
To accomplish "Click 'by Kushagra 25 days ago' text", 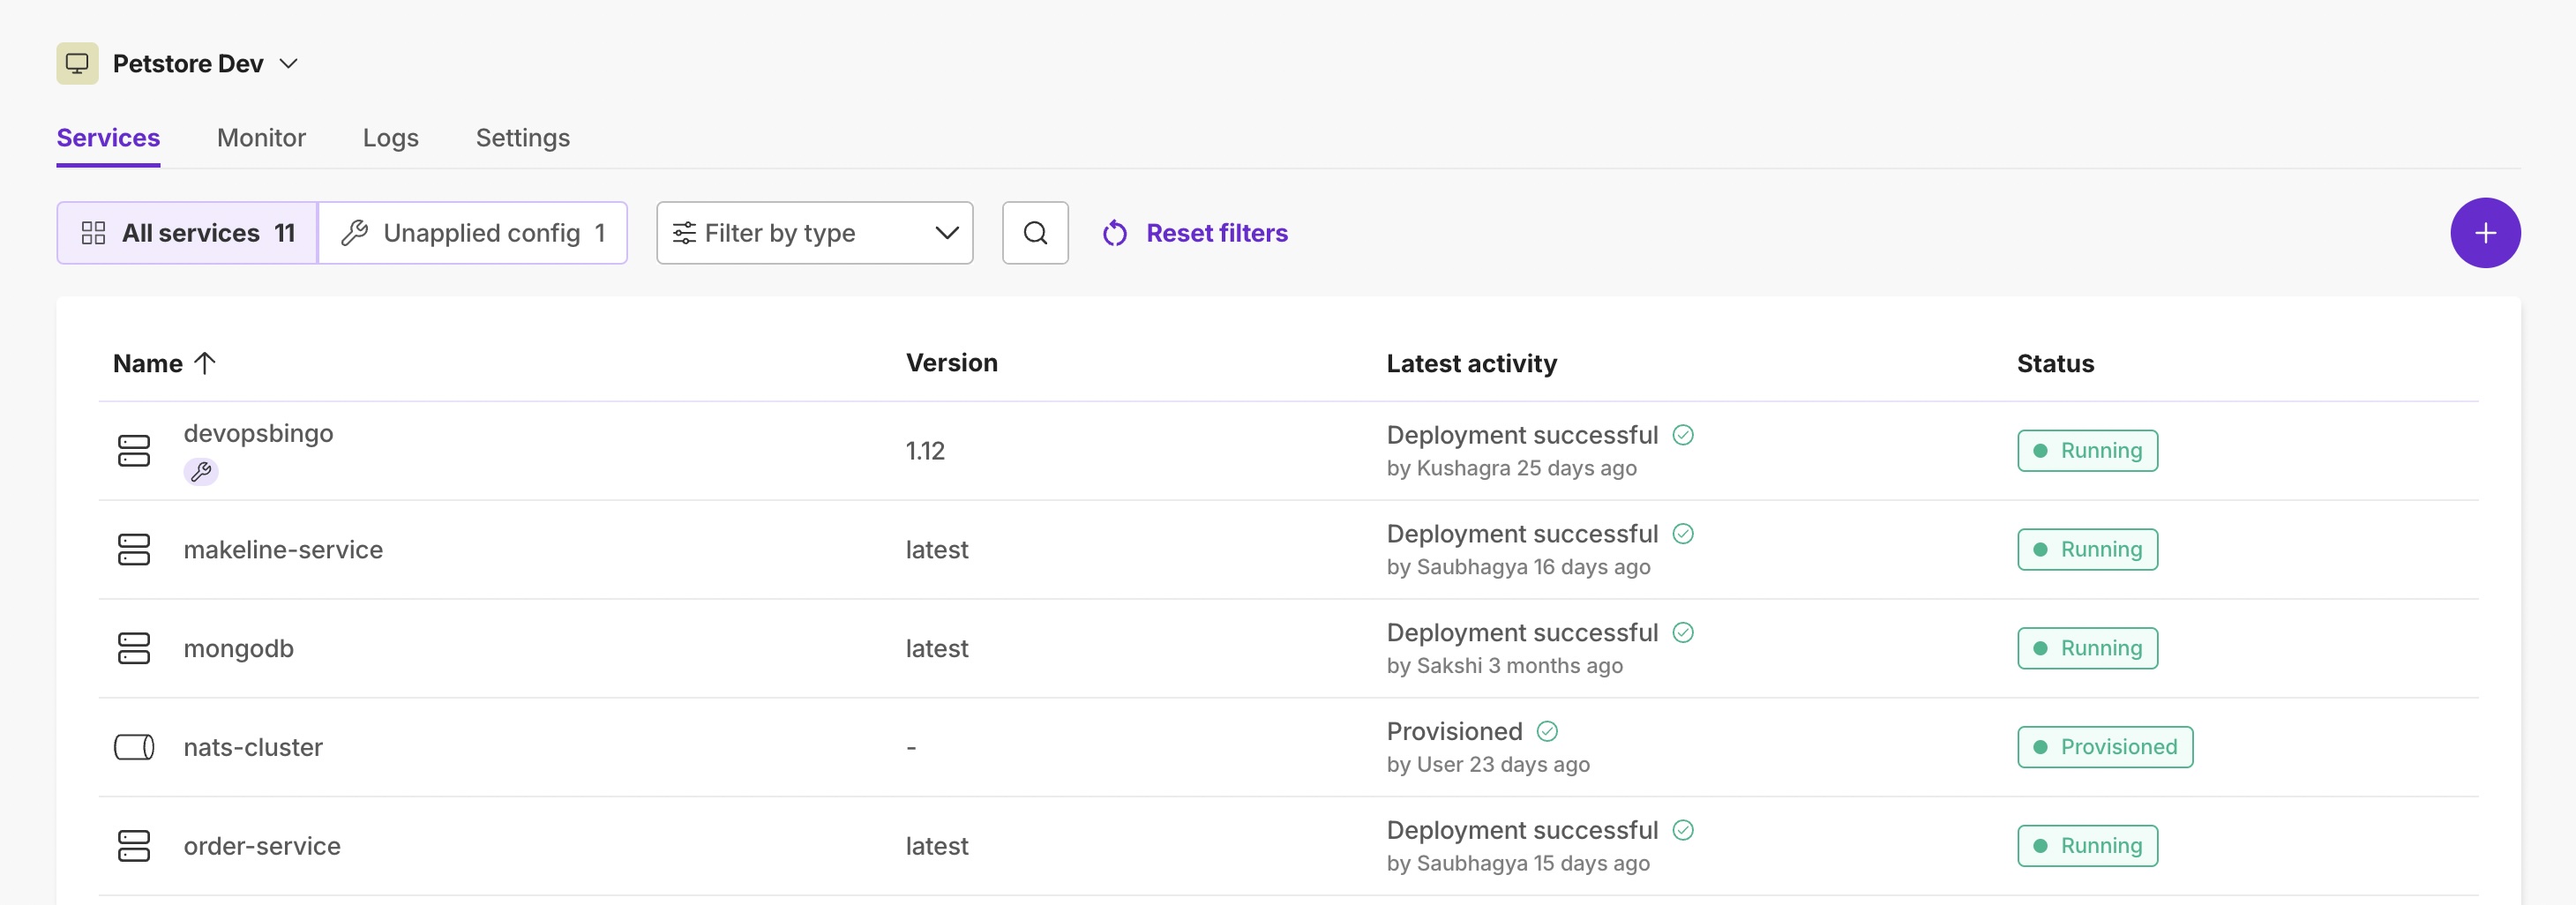I will tap(1511, 468).
